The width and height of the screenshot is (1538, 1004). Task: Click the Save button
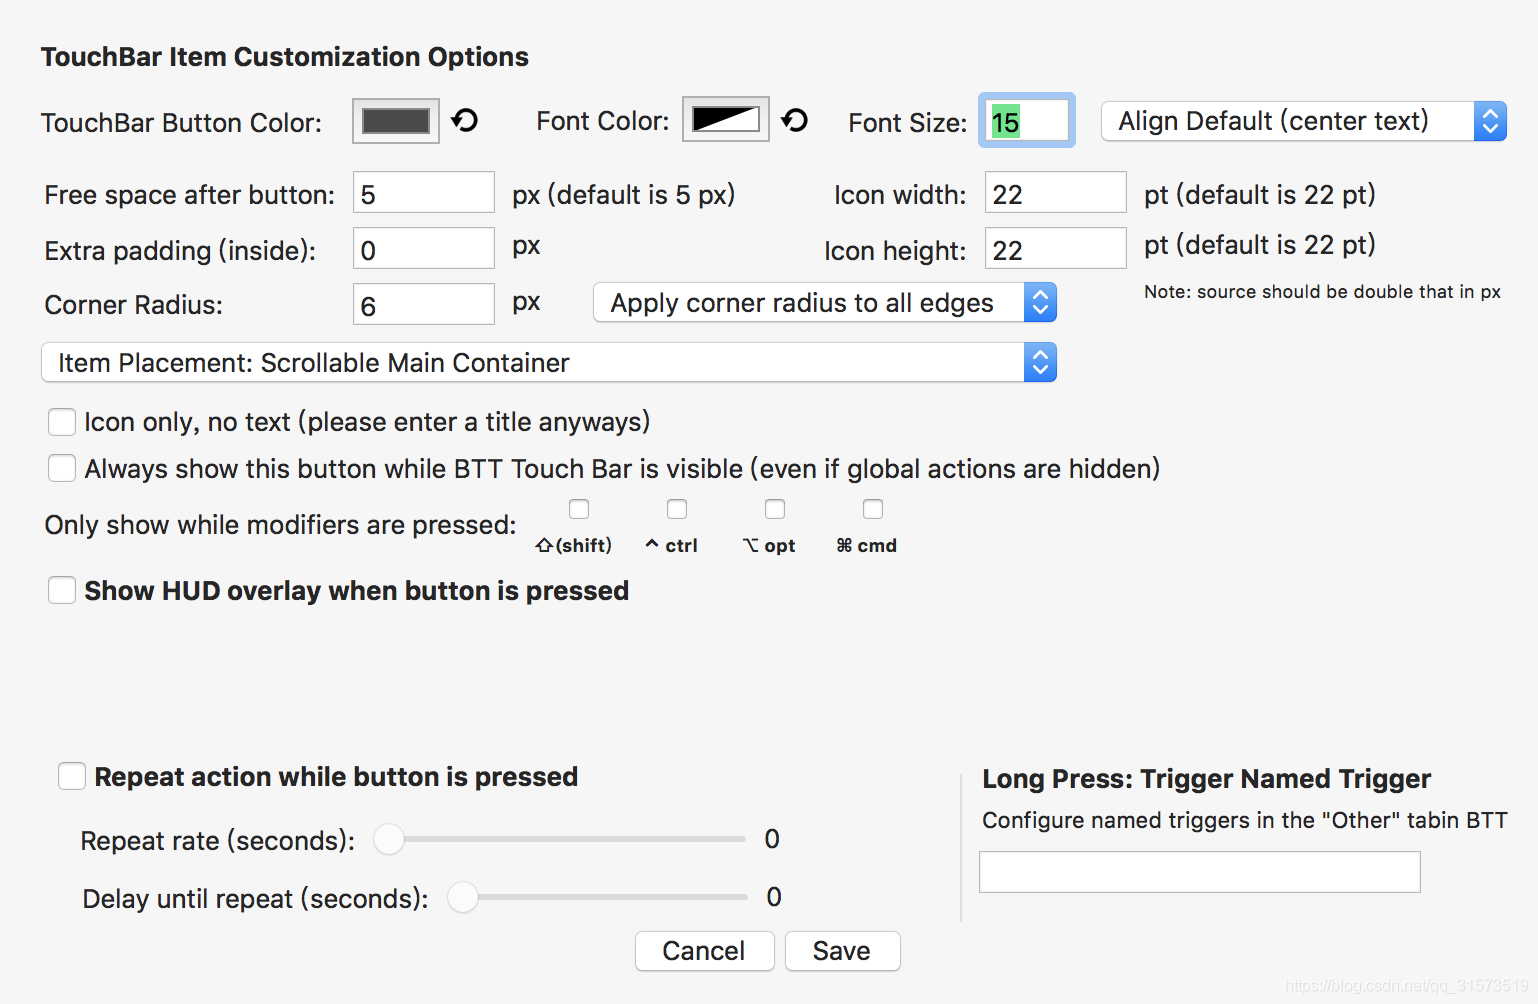[842, 951]
